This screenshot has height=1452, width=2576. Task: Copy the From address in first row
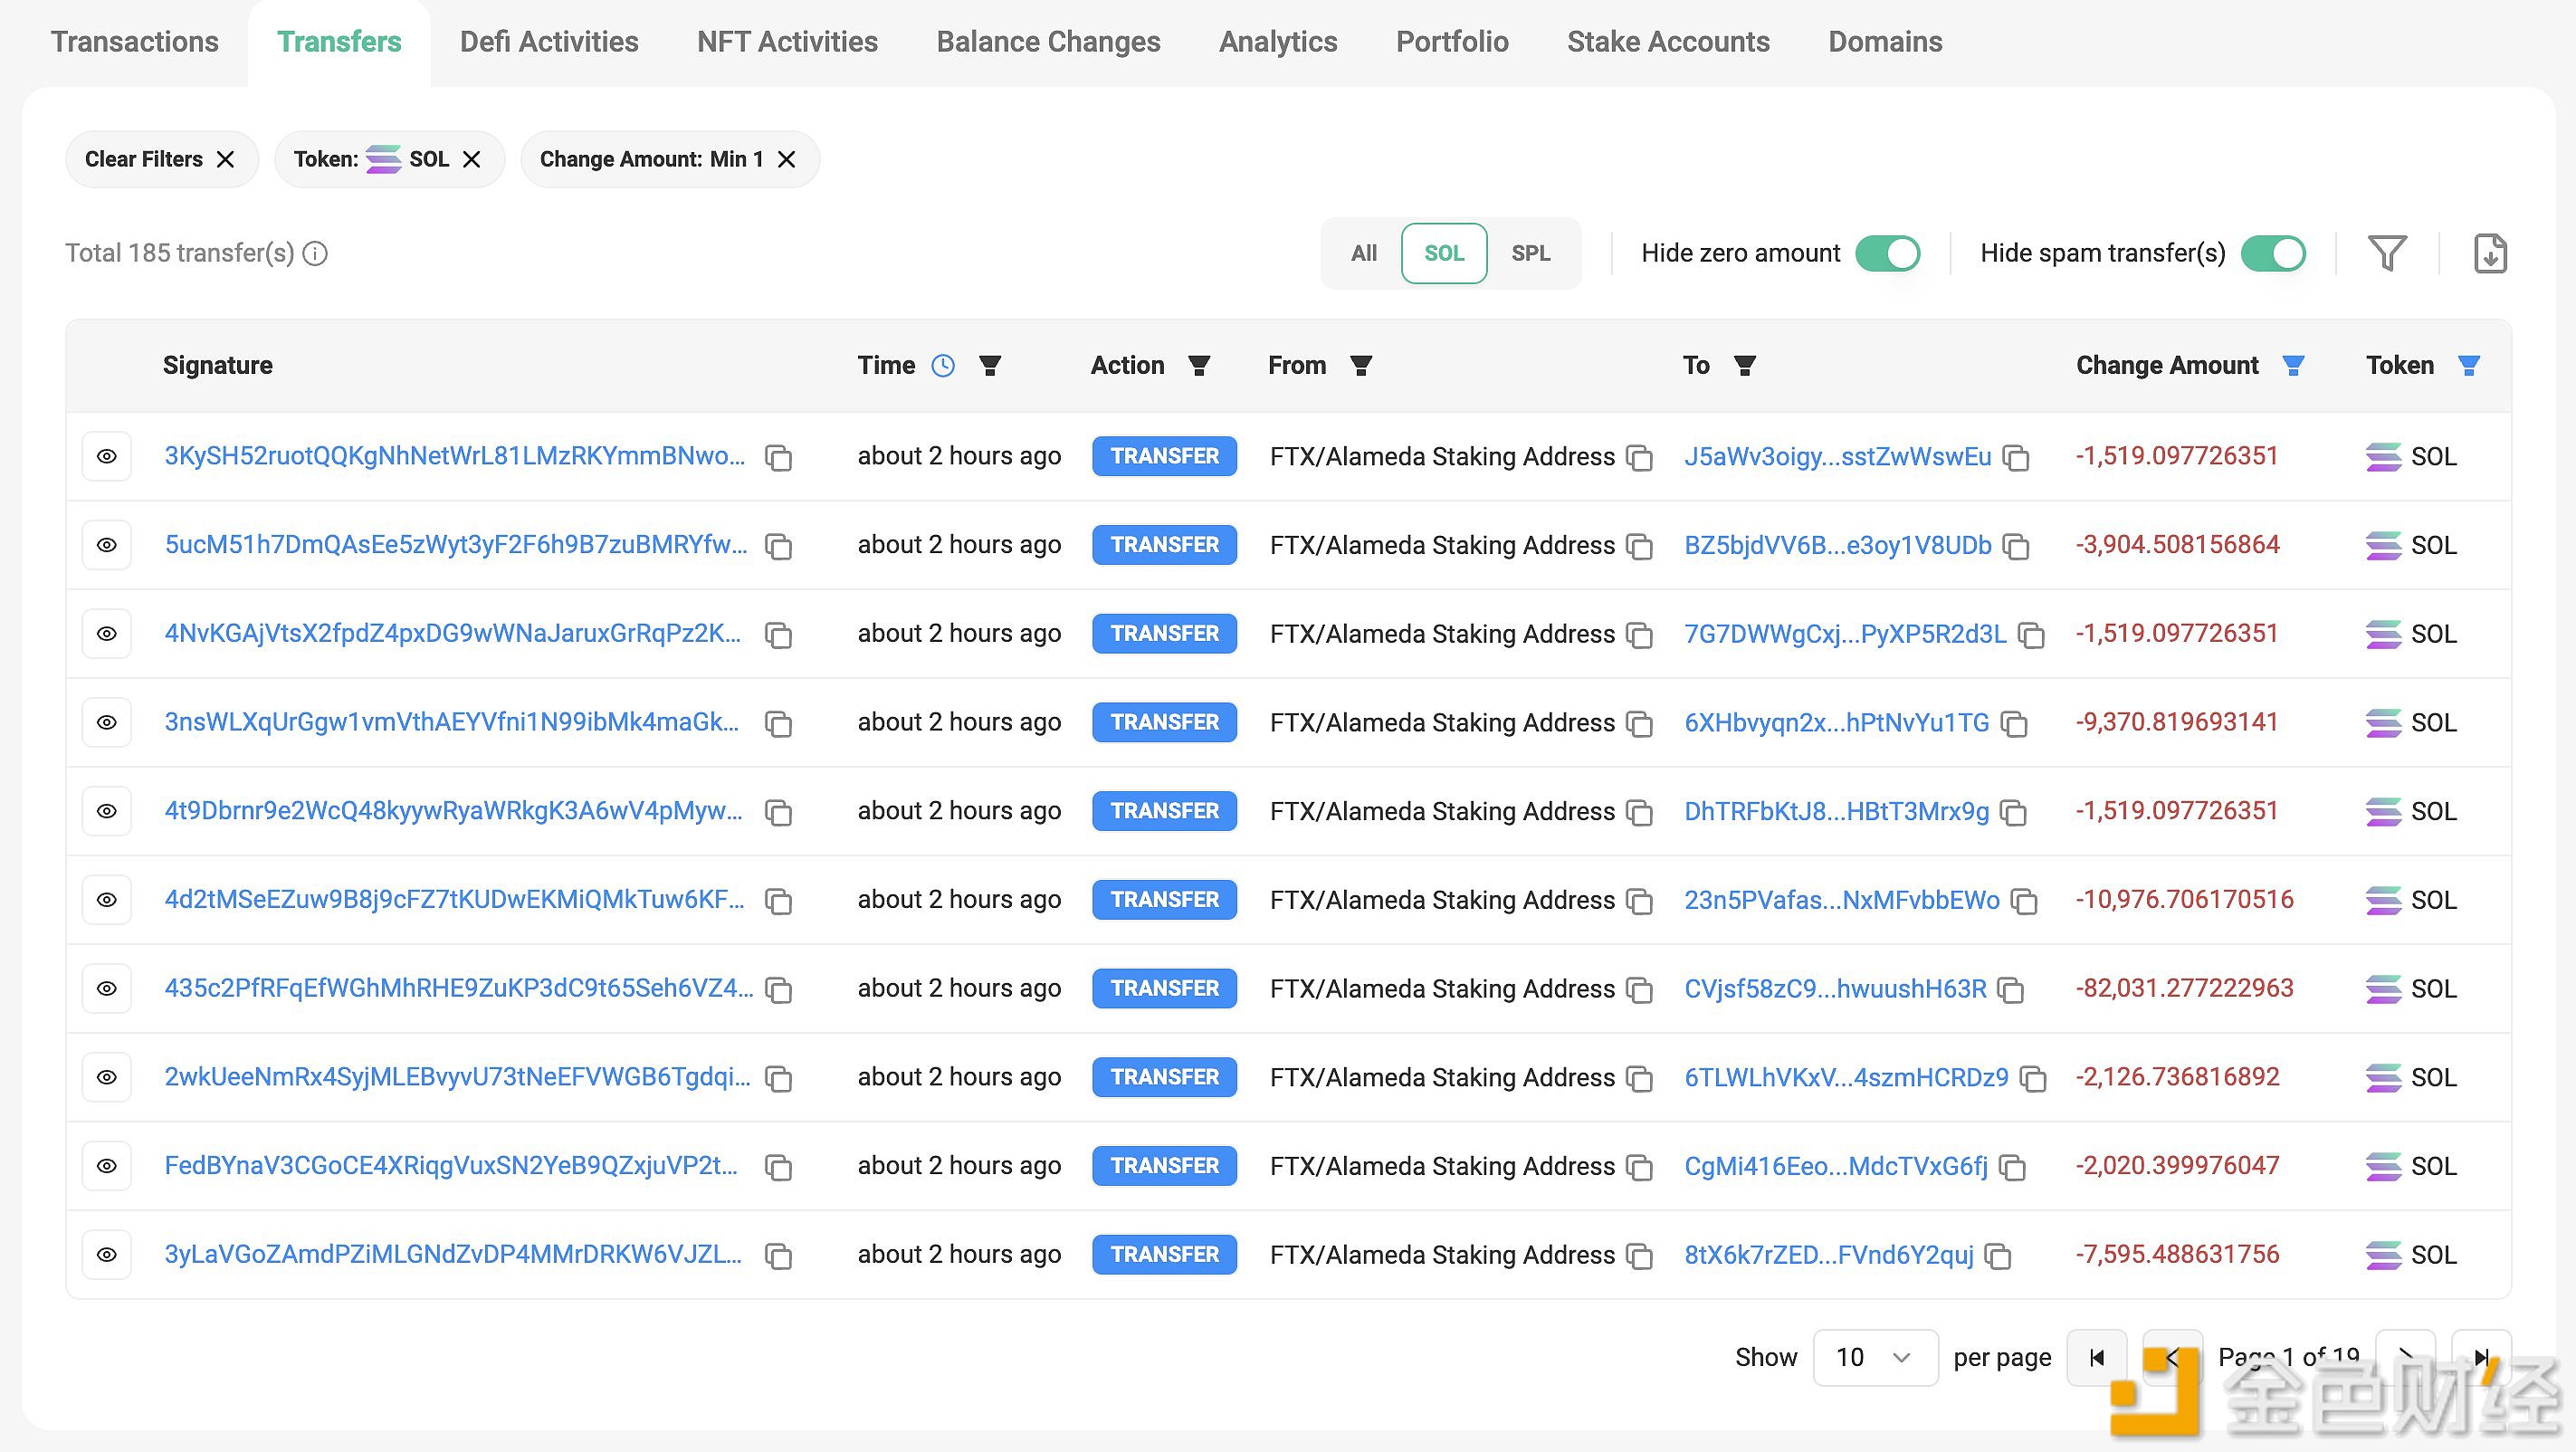[1639, 458]
